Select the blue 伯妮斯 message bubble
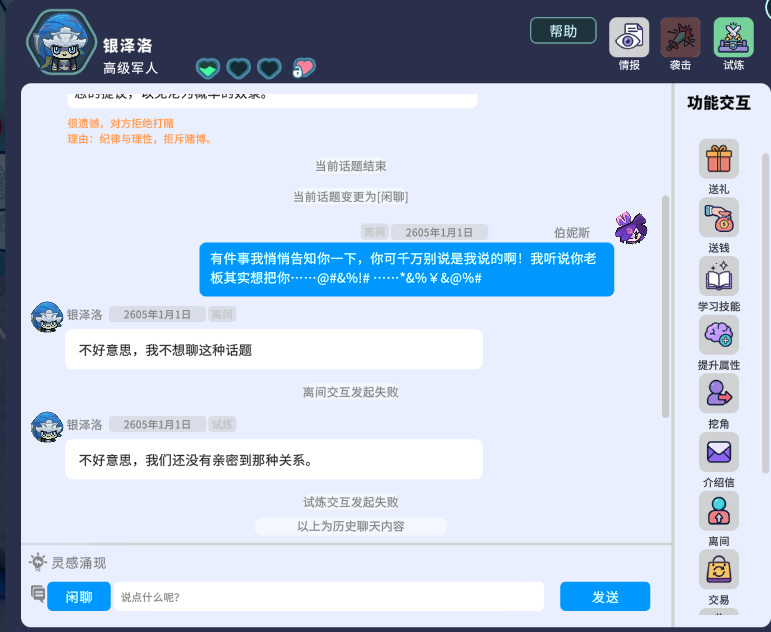Screen dimensions: 771x632 point(407,269)
